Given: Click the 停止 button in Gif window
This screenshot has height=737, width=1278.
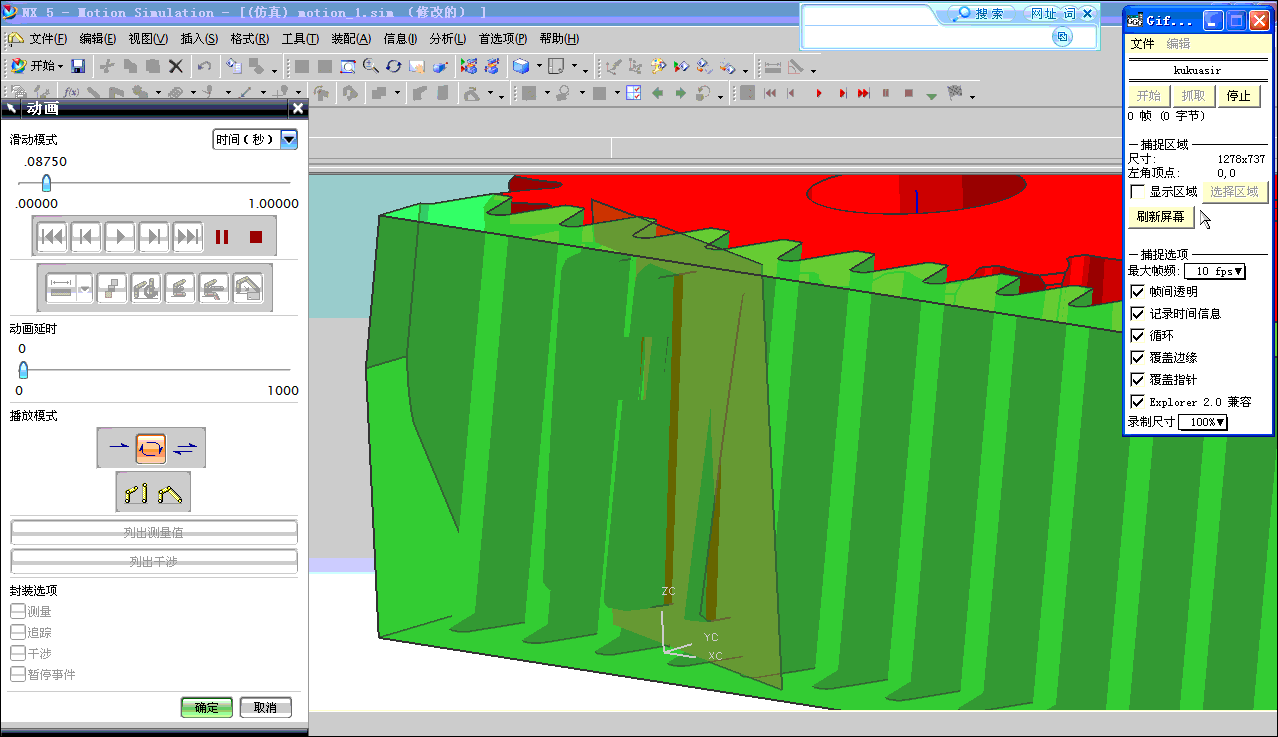Looking at the screenshot, I should (1238, 96).
